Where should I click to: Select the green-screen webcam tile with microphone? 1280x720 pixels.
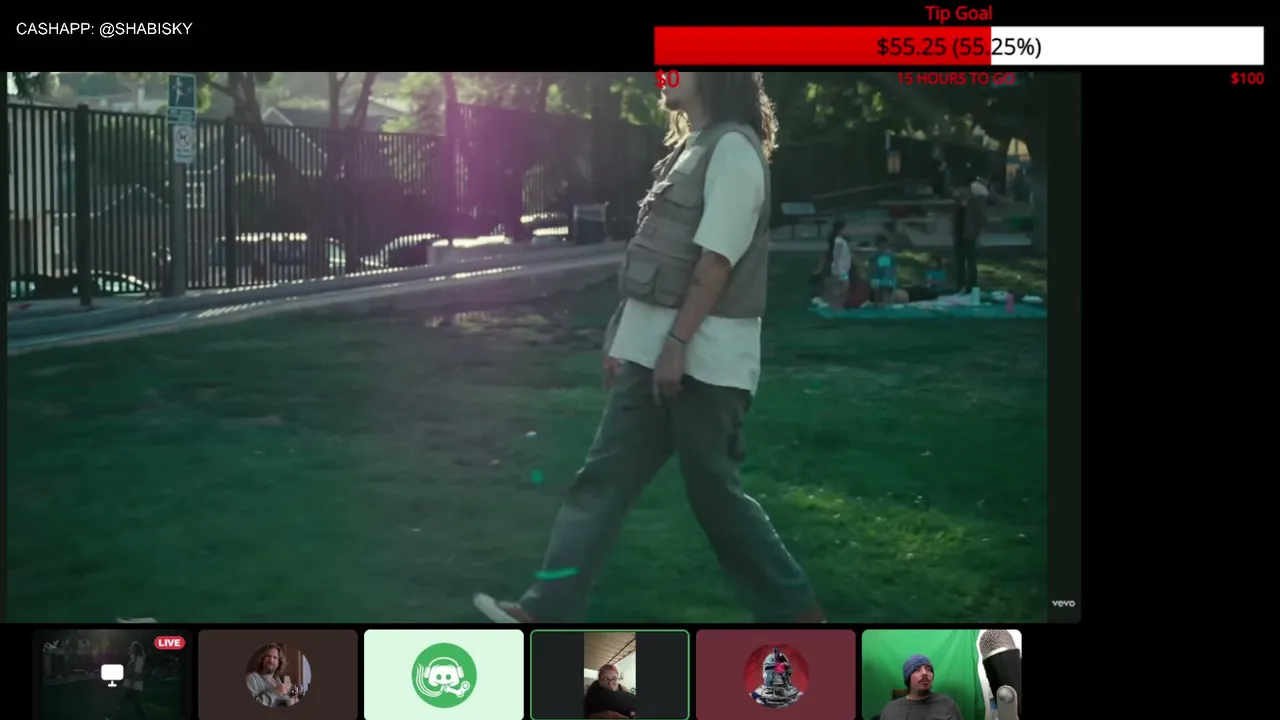point(942,675)
